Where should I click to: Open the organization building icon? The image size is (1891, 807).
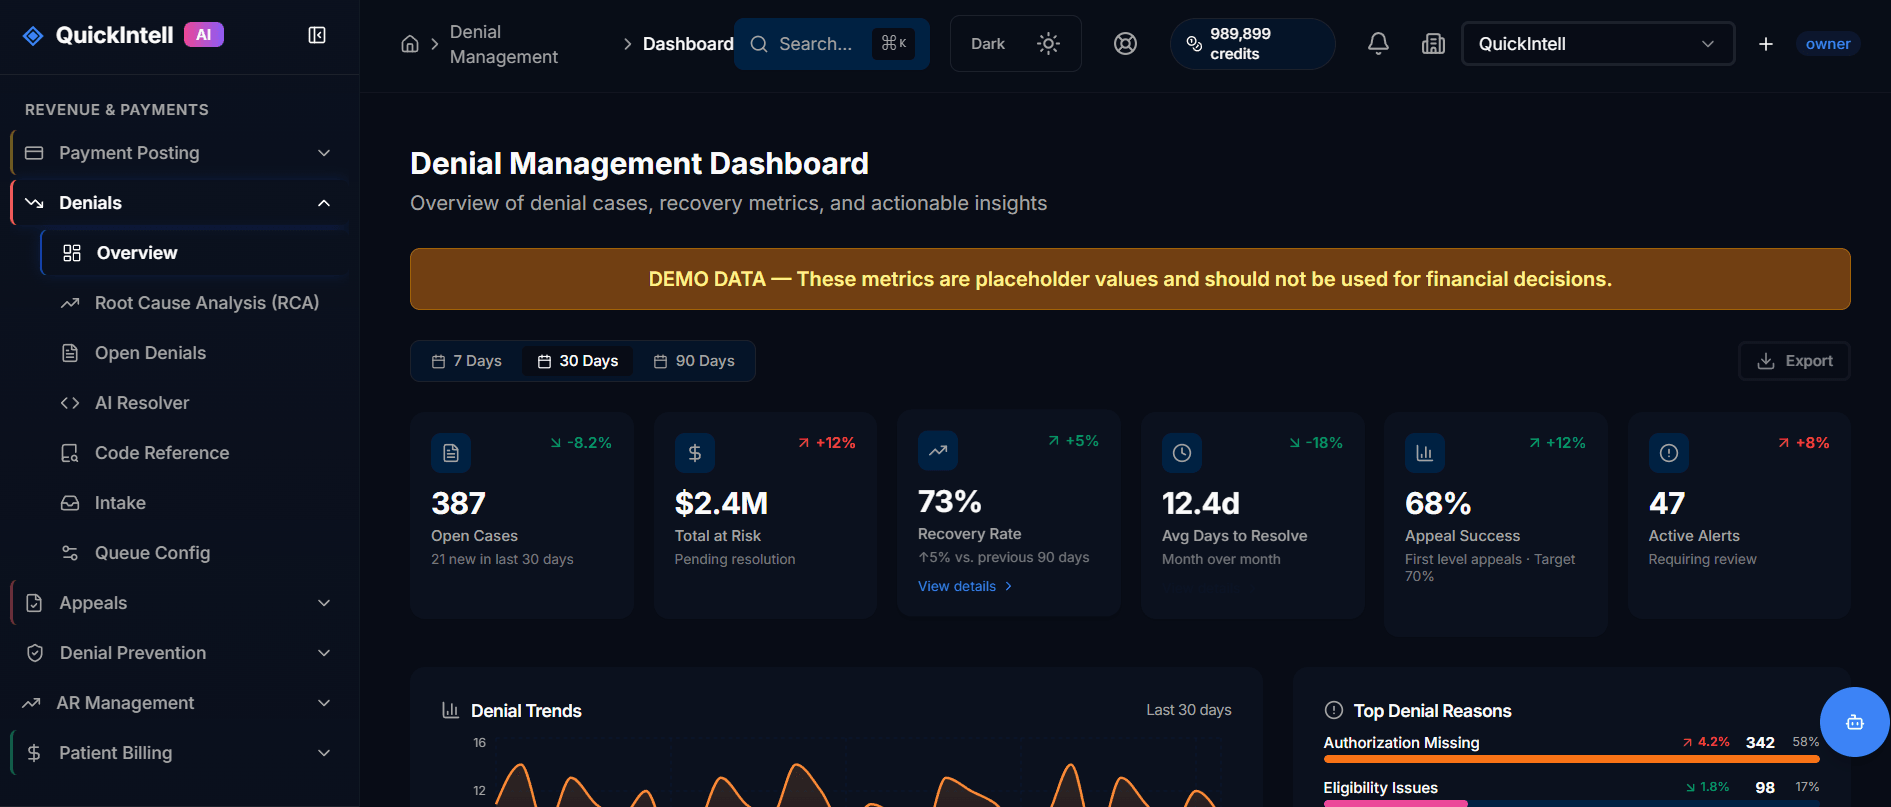click(x=1433, y=44)
